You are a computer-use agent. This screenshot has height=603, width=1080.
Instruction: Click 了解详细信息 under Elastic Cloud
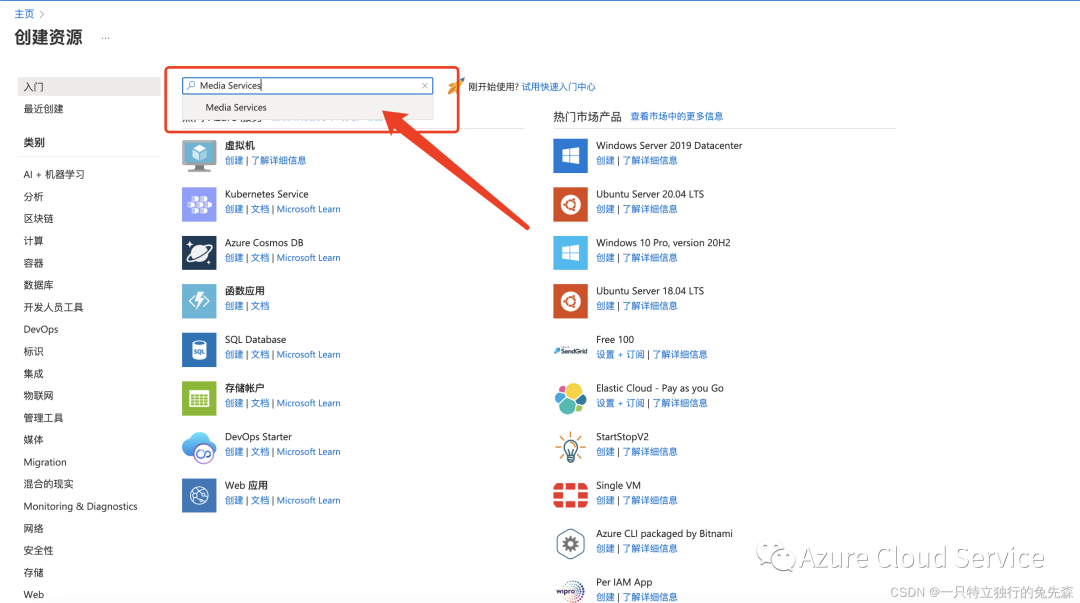pos(679,403)
